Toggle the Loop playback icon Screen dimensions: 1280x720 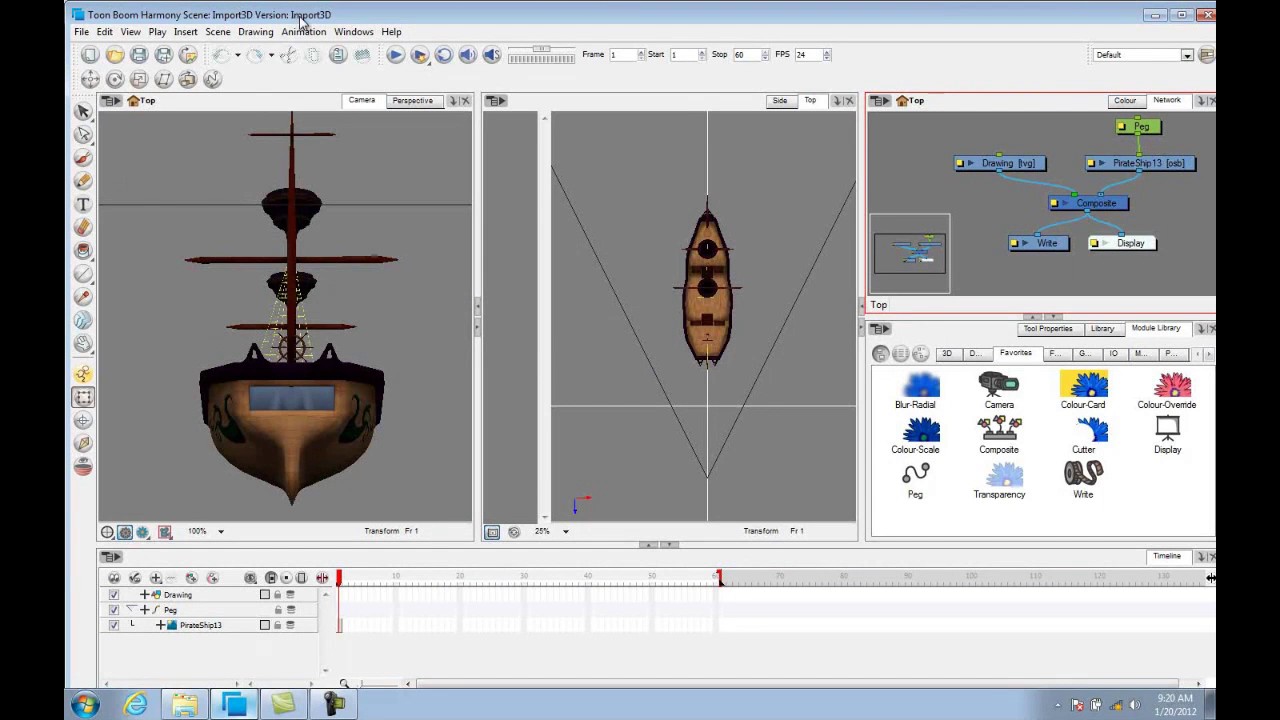tap(444, 55)
